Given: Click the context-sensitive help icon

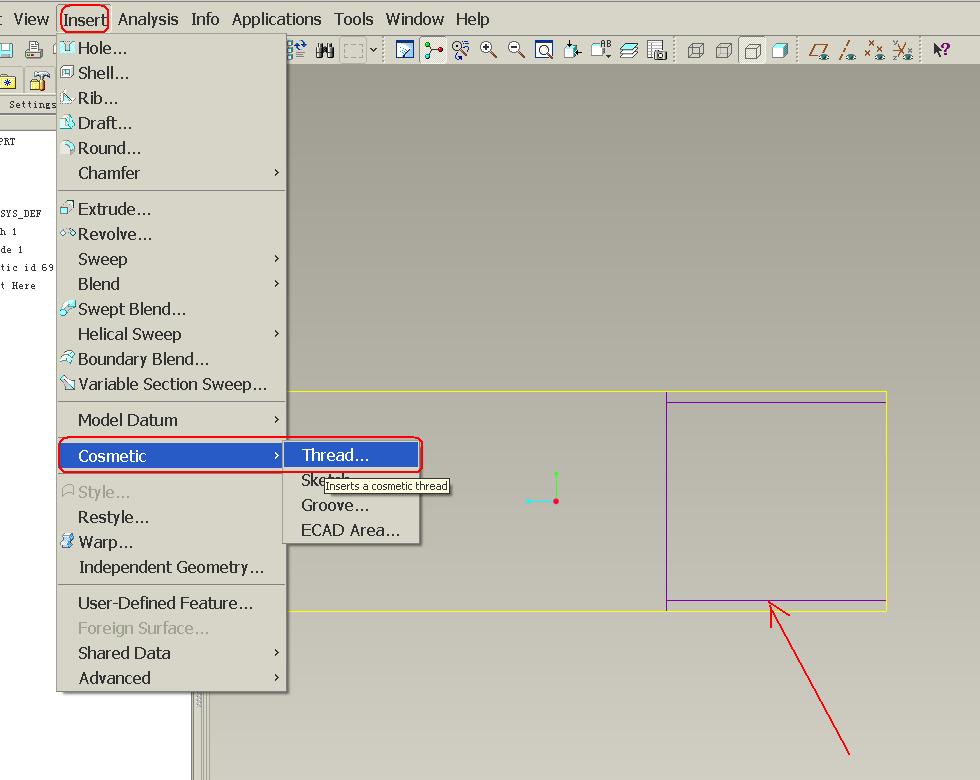Looking at the screenshot, I should [941, 50].
